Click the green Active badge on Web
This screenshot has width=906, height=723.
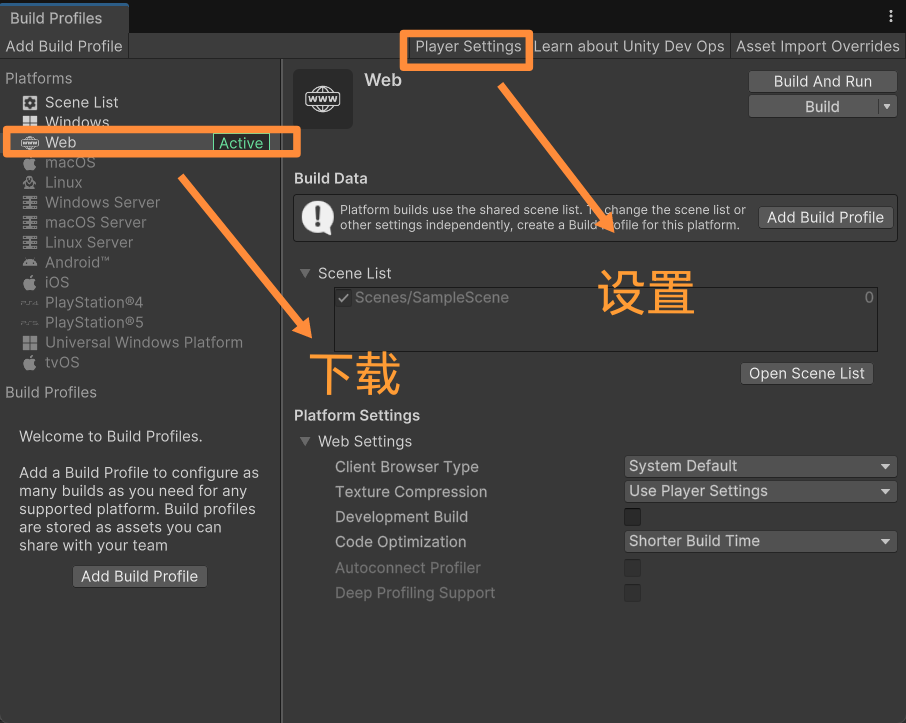coord(242,143)
